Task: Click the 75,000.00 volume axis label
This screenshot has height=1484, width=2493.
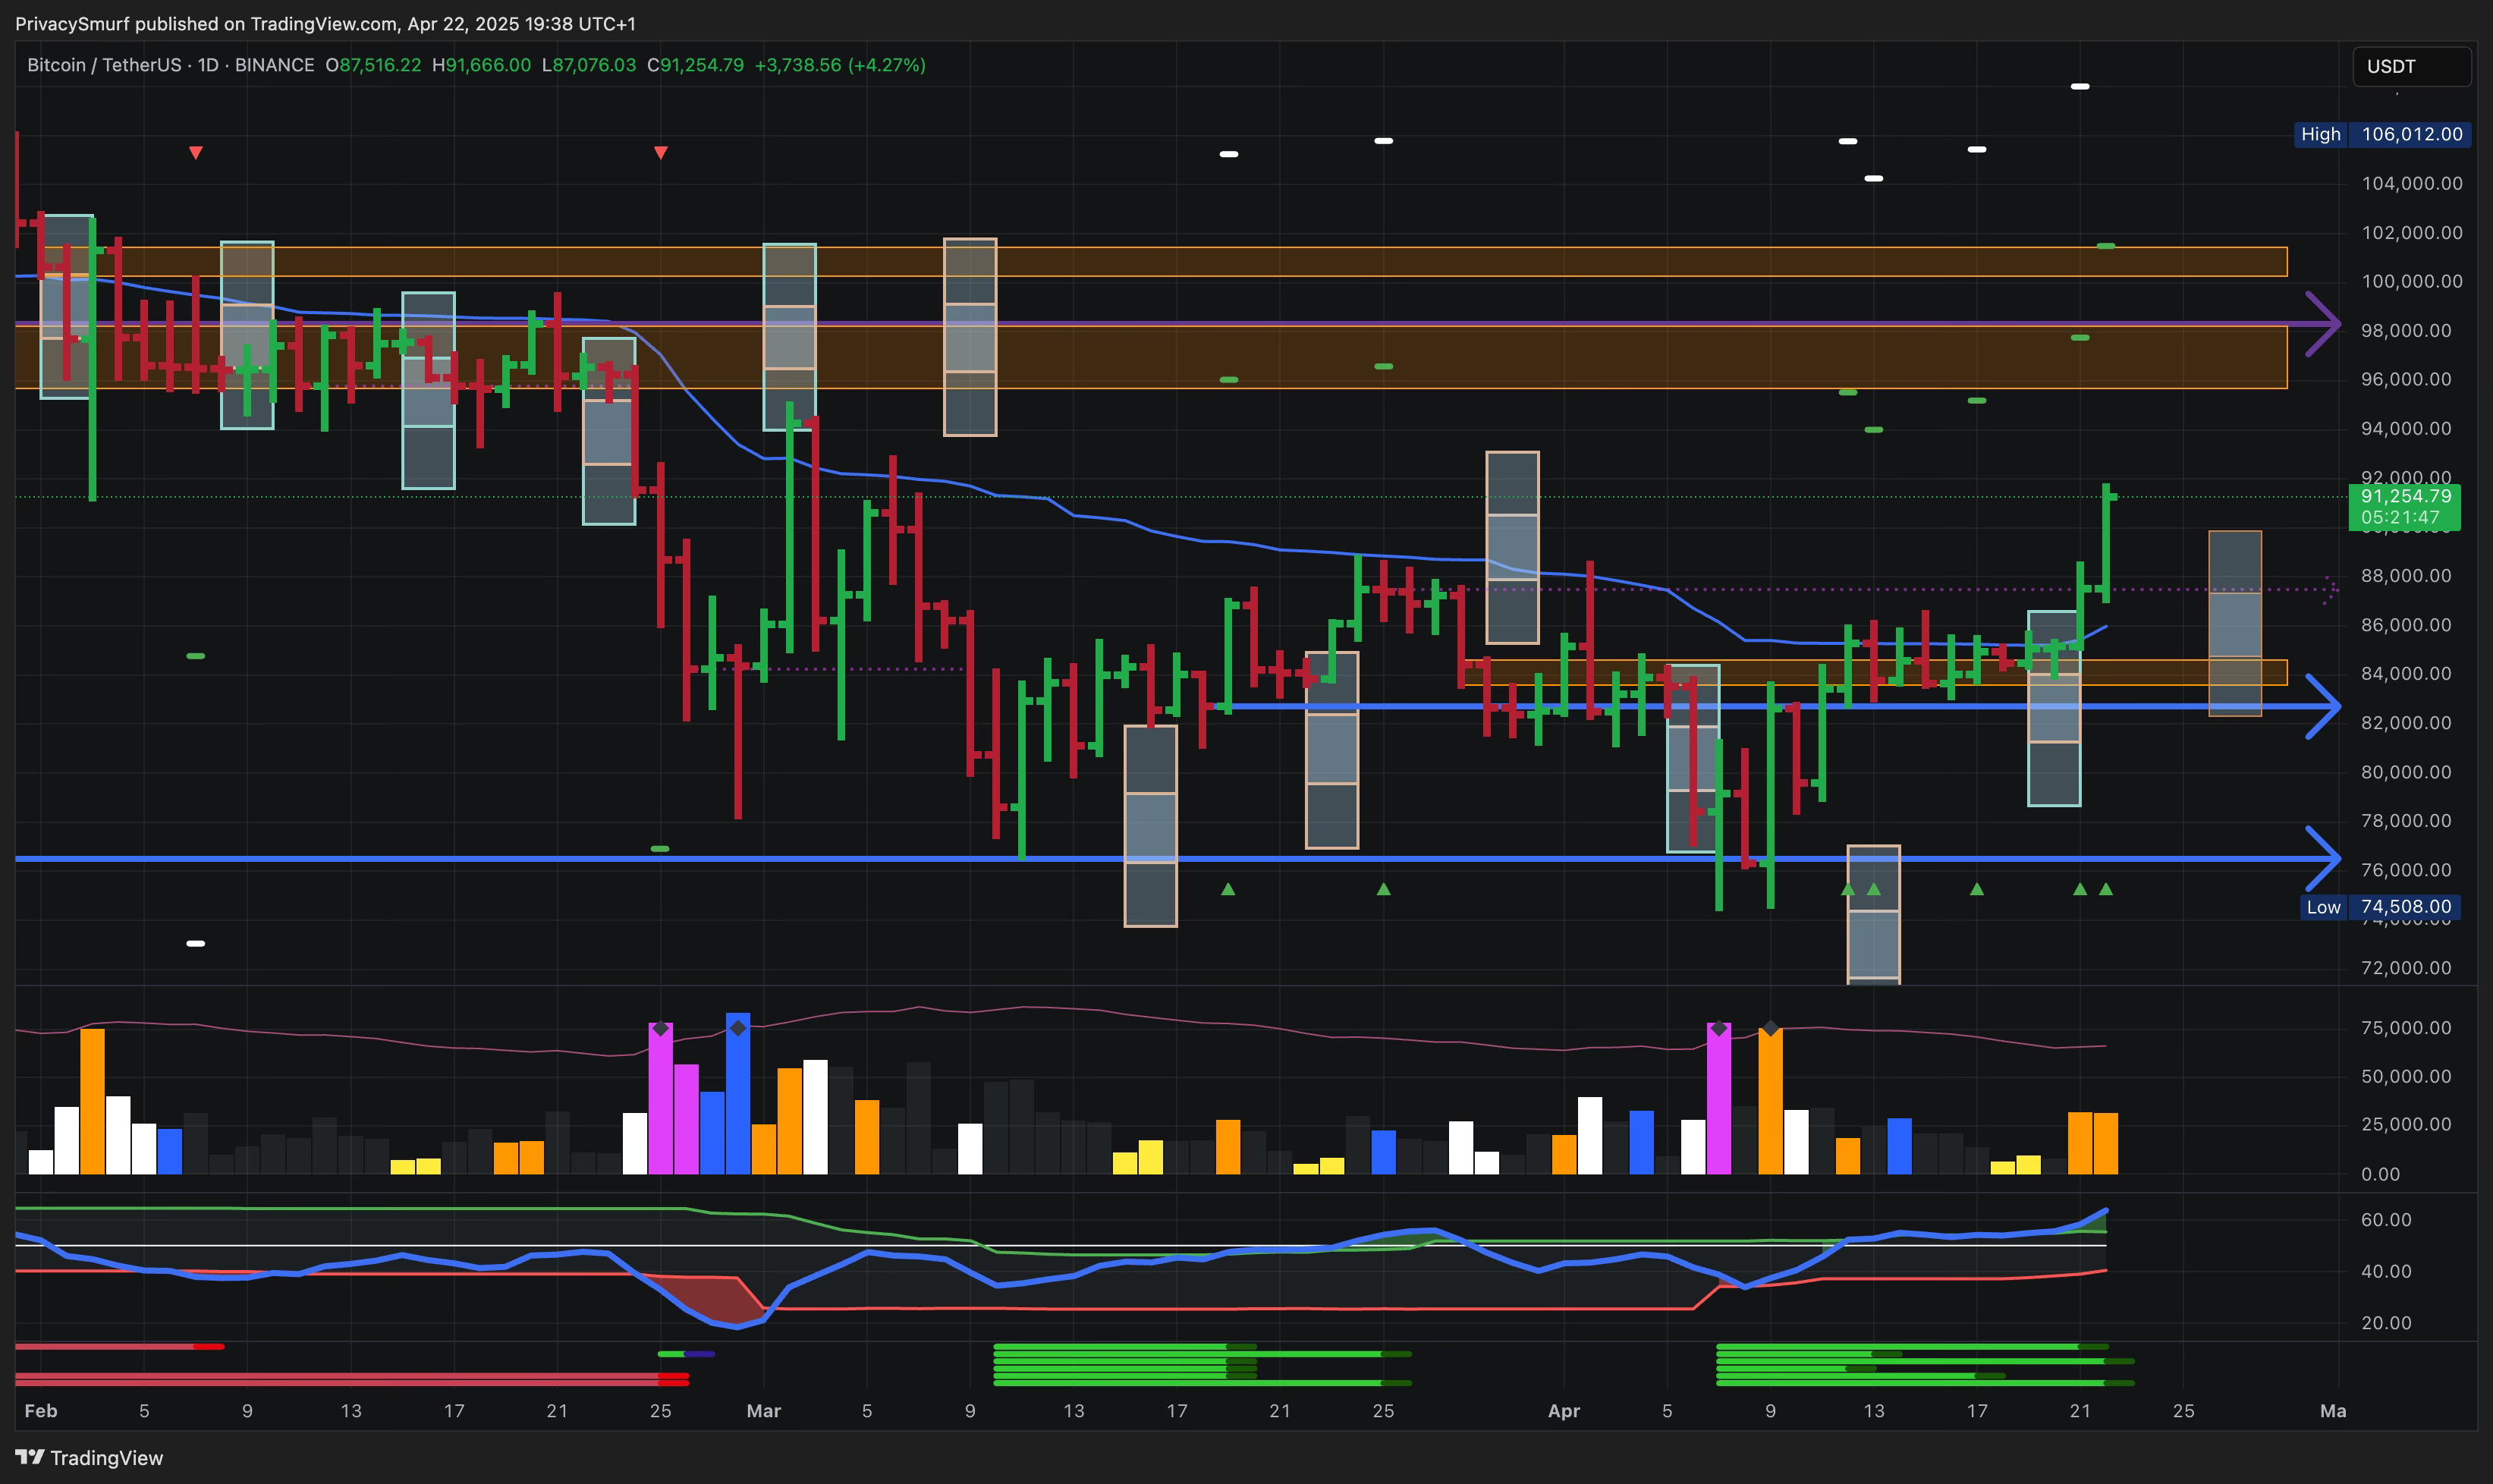Action: click(2406, 1028)
